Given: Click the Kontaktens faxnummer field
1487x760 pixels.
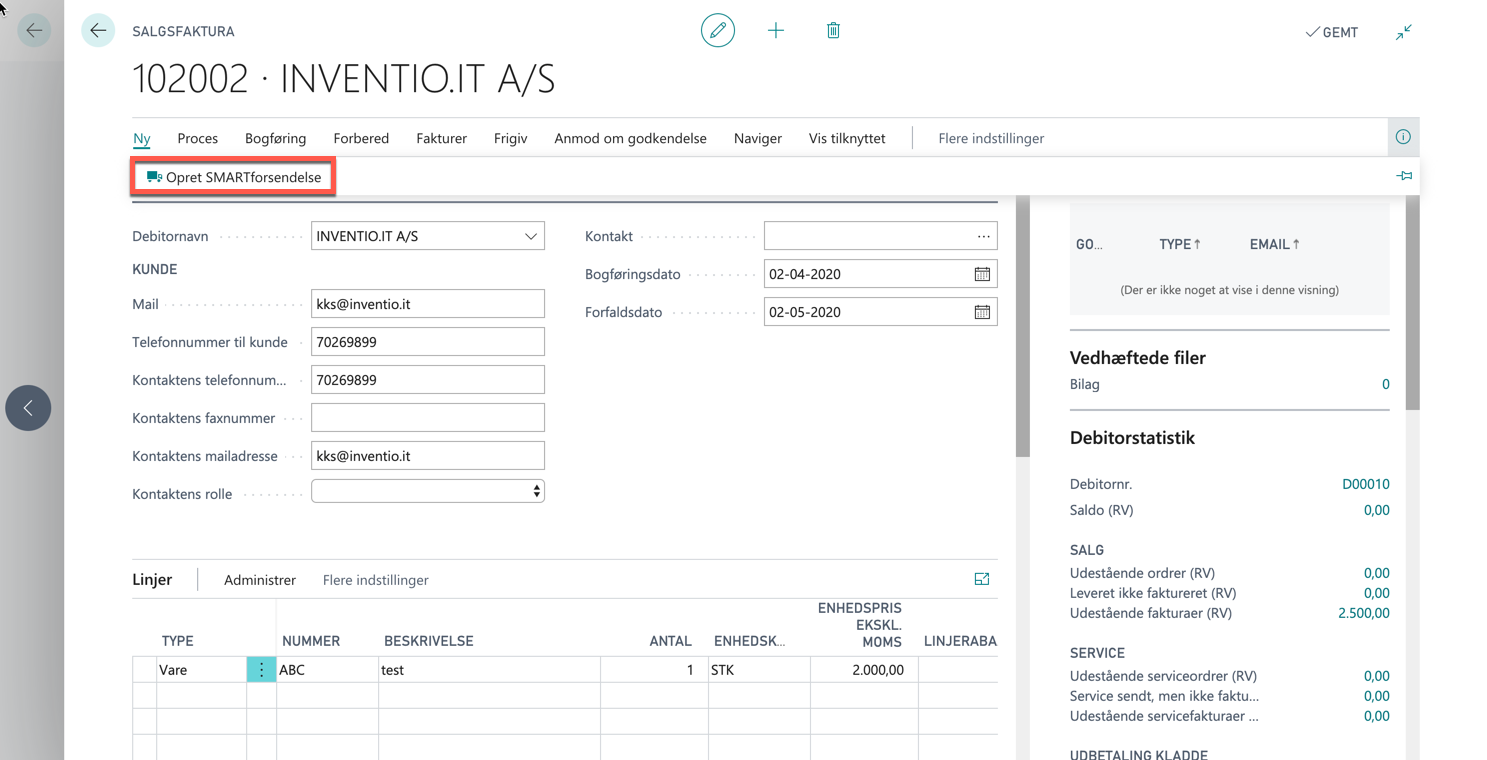Looking at the screenshot, I should pyautogui.click(x=428, y=418).
